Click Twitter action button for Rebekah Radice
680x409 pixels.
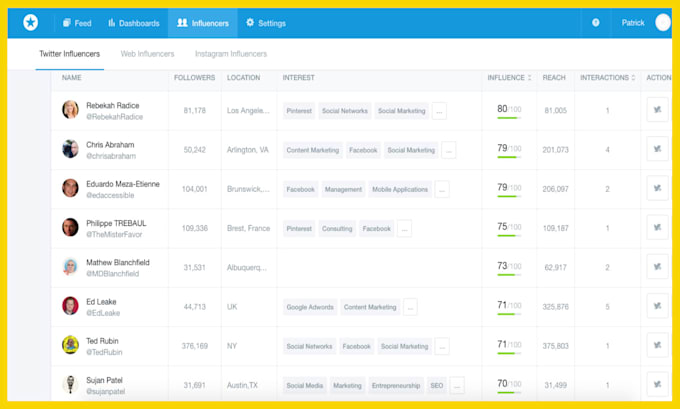[x=657, y=110]
